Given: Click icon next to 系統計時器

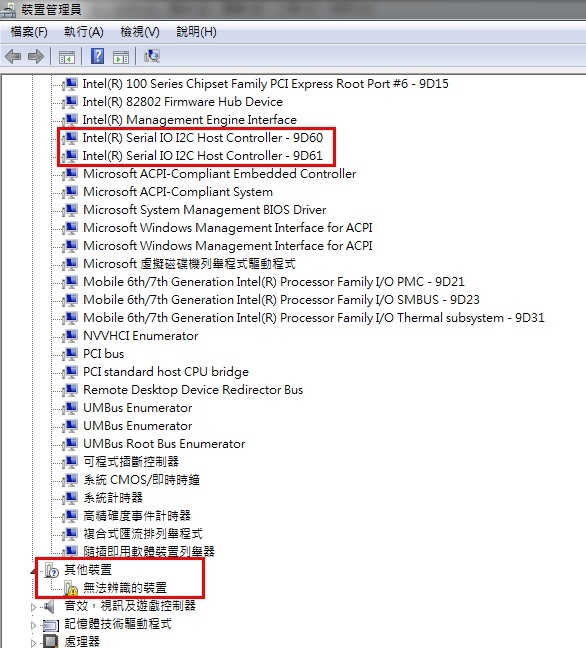Looking at the screenshot, I should click(x=71, y=498).
